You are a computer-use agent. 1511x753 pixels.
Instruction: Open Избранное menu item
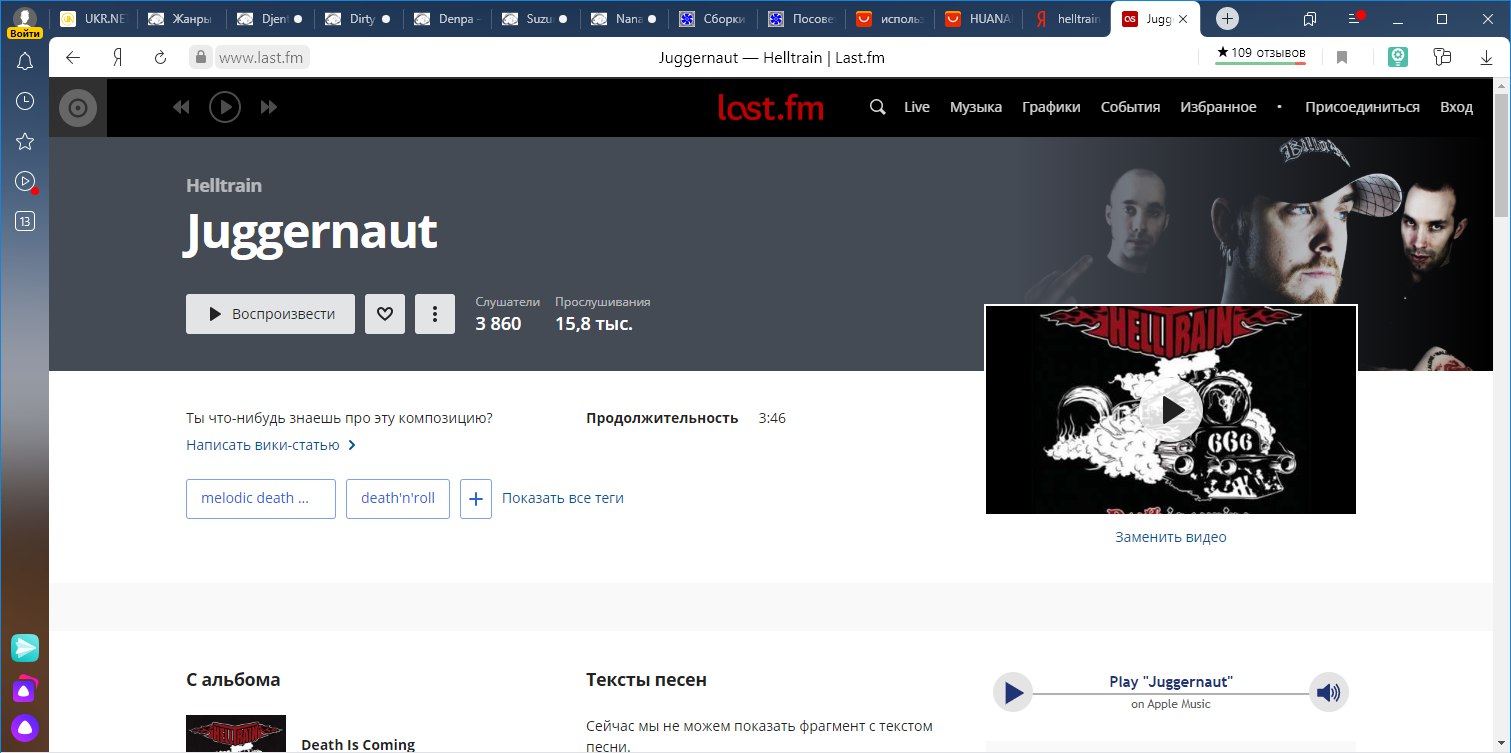[1218, 107]
